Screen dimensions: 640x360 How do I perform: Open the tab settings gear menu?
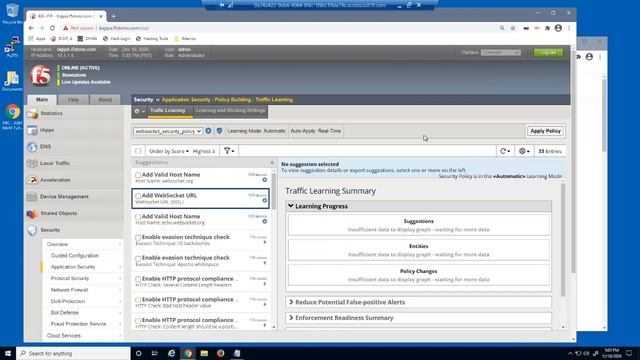139,111
